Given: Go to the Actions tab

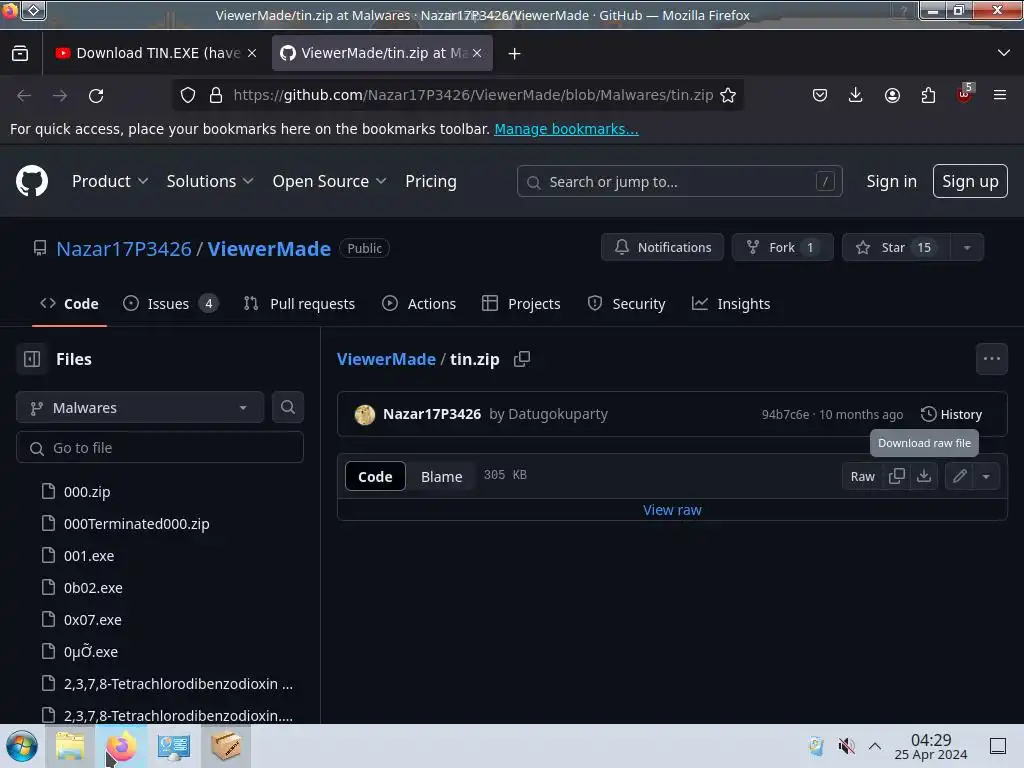Looking at the screenshot, I should coord(419,304).
